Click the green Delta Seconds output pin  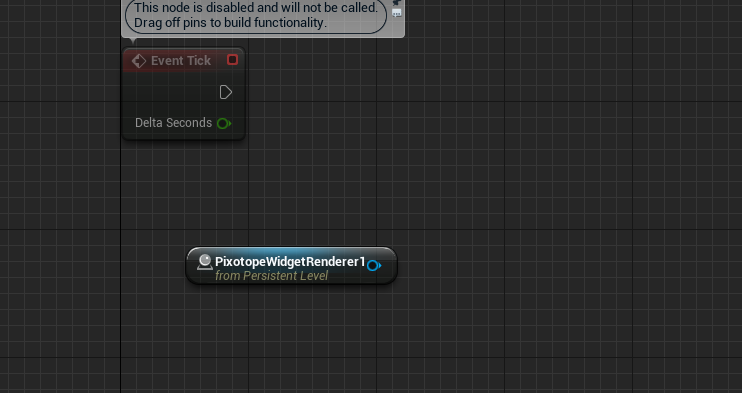pos(224,124)
